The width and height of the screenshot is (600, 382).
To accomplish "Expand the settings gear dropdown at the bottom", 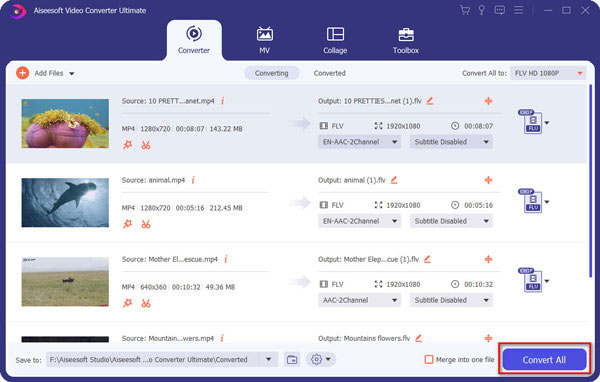I will point(321,359).
